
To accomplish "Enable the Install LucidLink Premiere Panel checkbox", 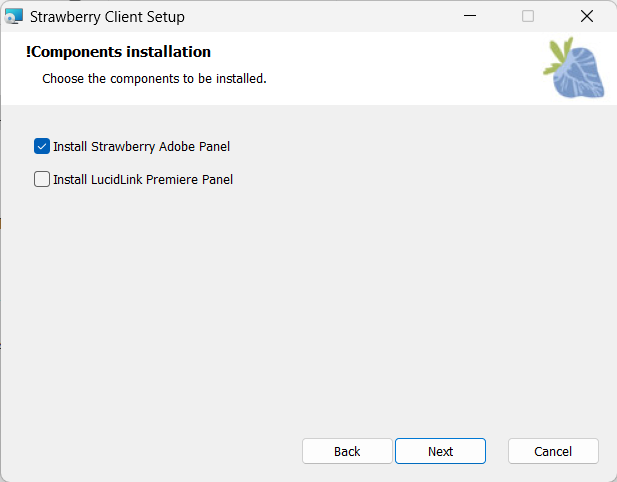I will 42,180.
